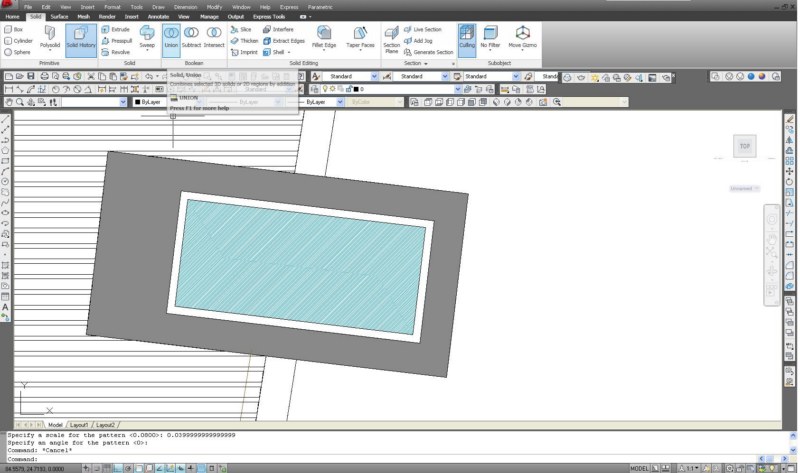The width and height of the screenshot is (800, 473).
Task: Open the File menu
Action: click(28, 7)
